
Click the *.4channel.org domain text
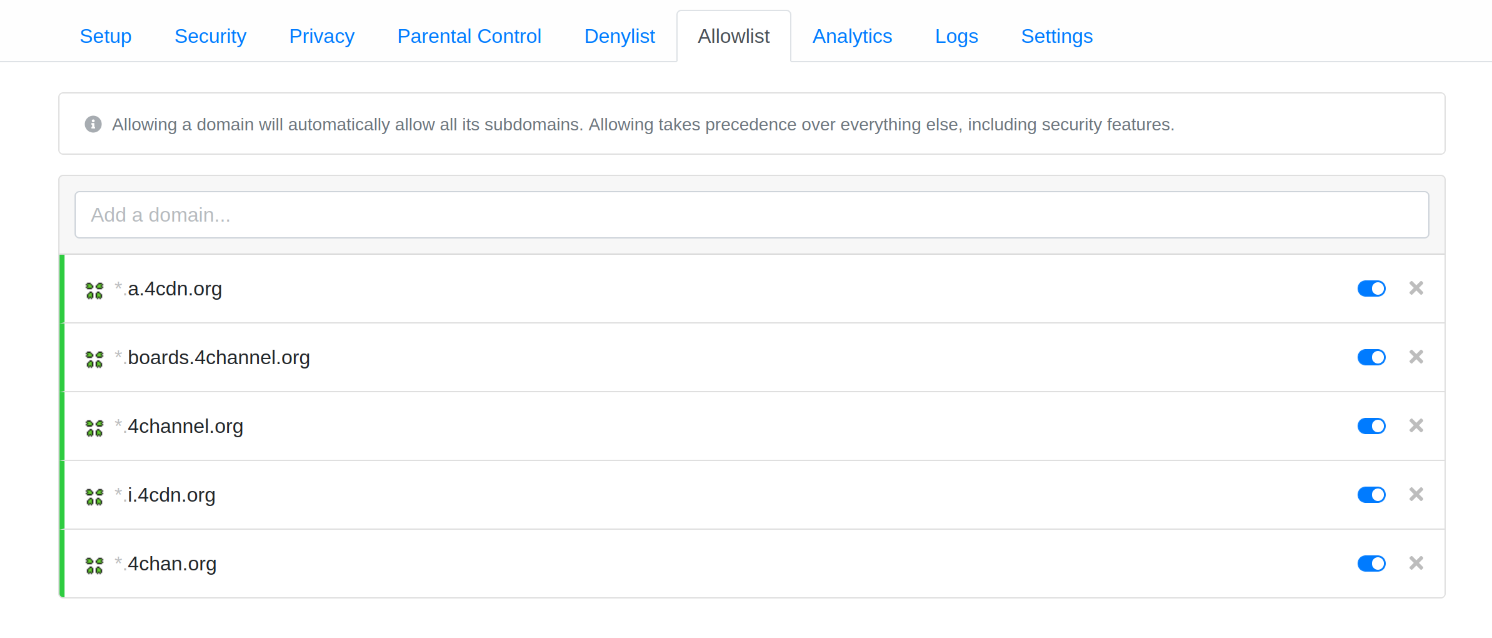tap(186, 427)
